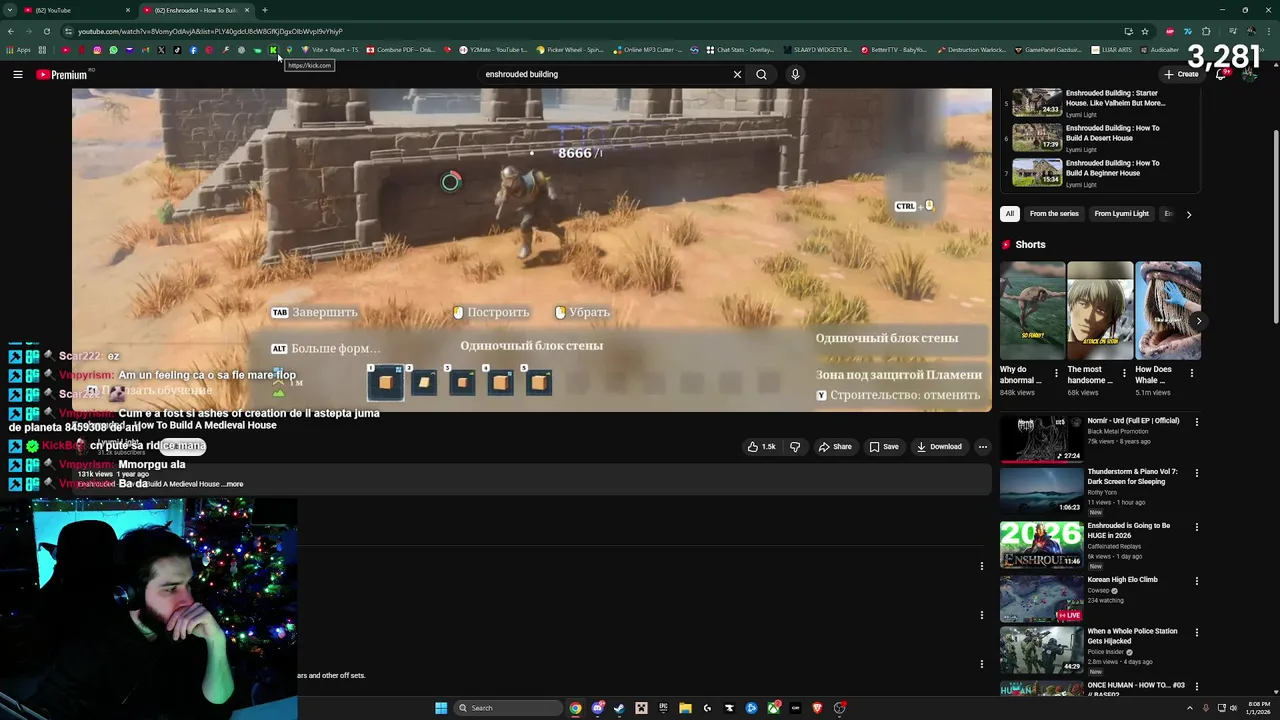The image size is (1280, 720).
Task: Open the YouTube guide hamburger menu
Action: tap(18, 74)
